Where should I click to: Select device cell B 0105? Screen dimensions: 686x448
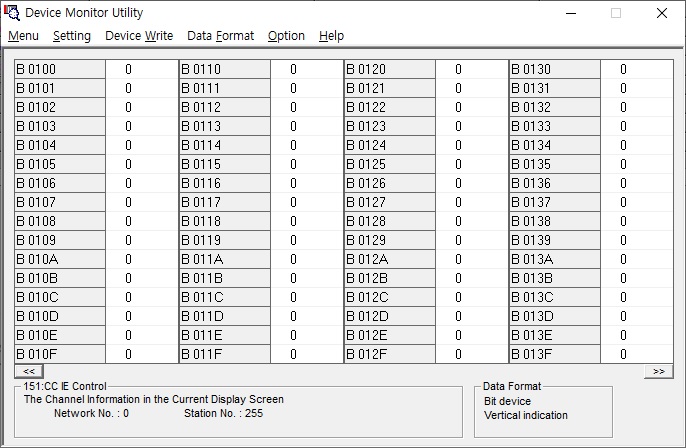coord(60,164)
